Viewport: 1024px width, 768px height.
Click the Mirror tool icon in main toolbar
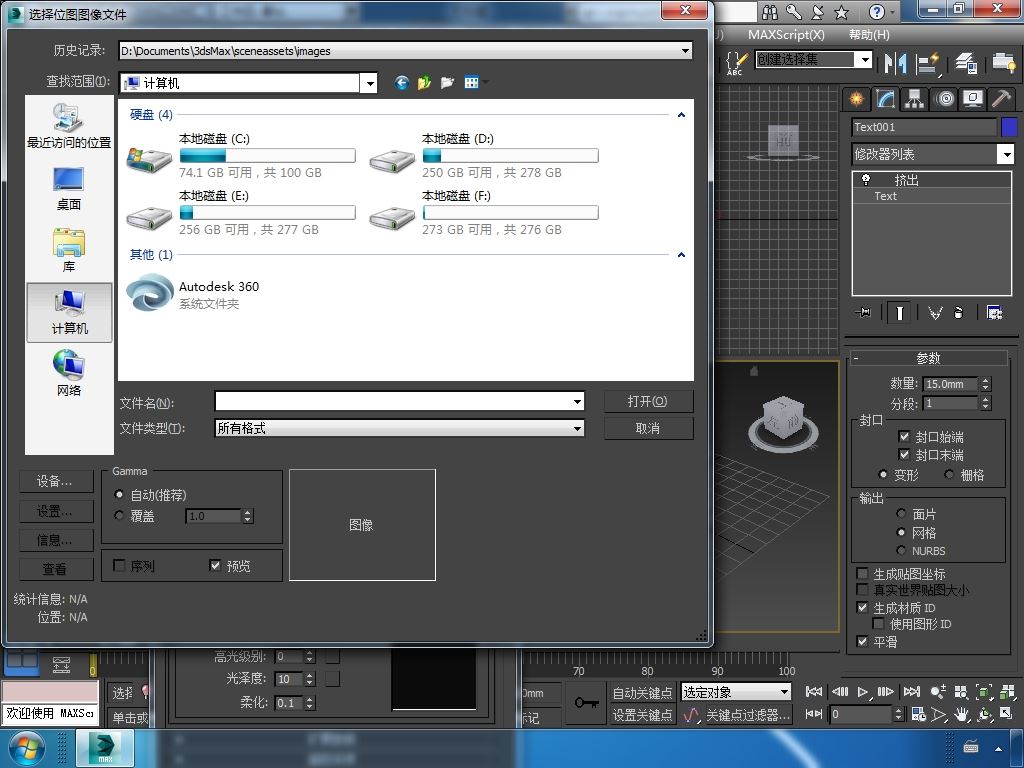coord(895,63)
